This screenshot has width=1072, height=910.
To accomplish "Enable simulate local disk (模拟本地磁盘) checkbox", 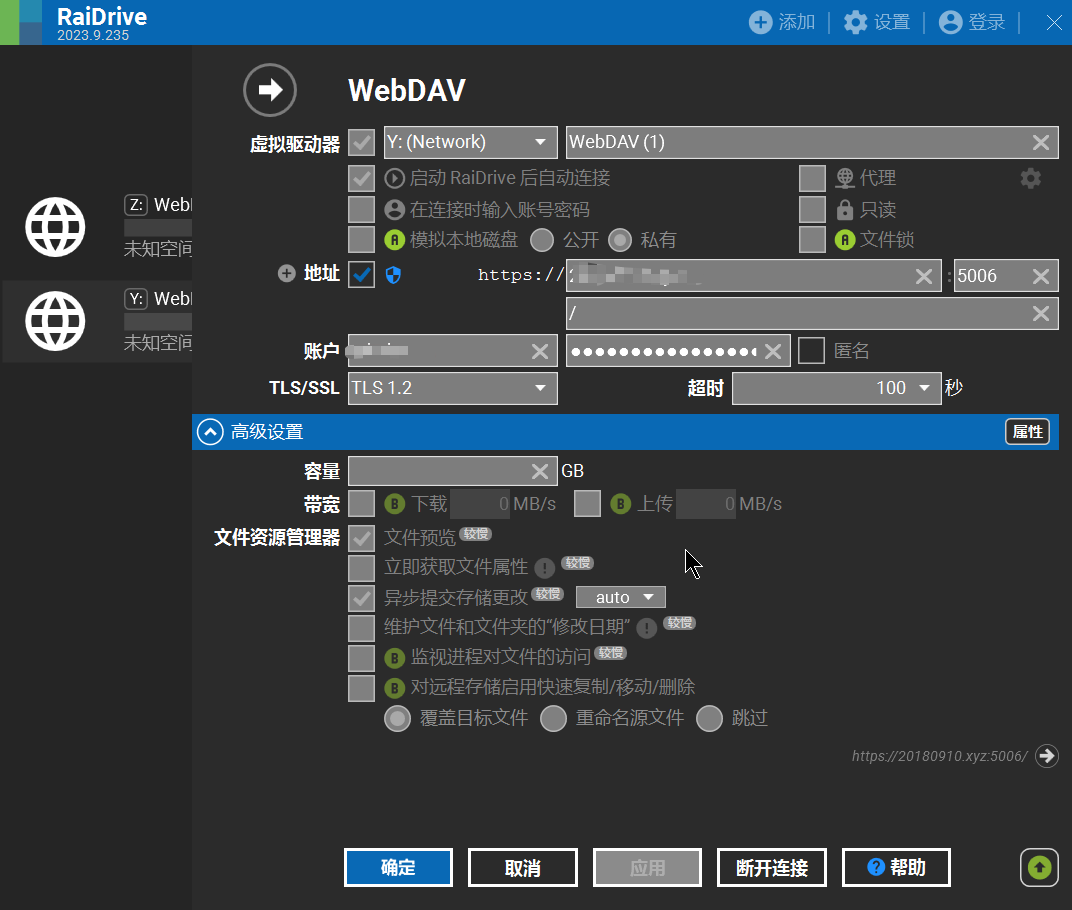I will tap(361, 239).
